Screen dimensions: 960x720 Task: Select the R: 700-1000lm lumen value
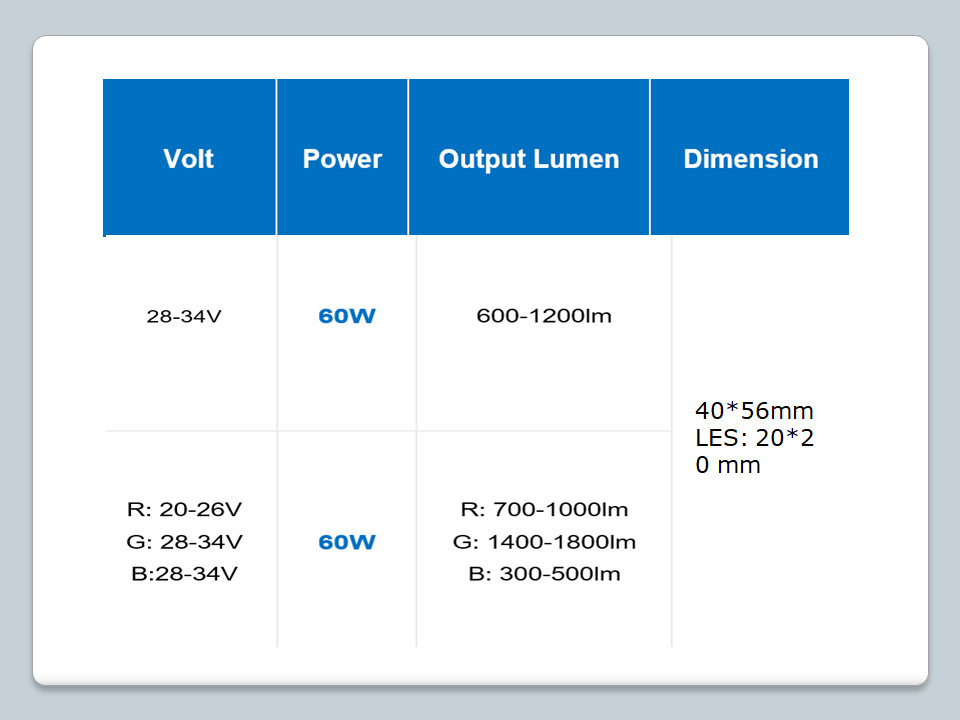[x=544, y=510]
